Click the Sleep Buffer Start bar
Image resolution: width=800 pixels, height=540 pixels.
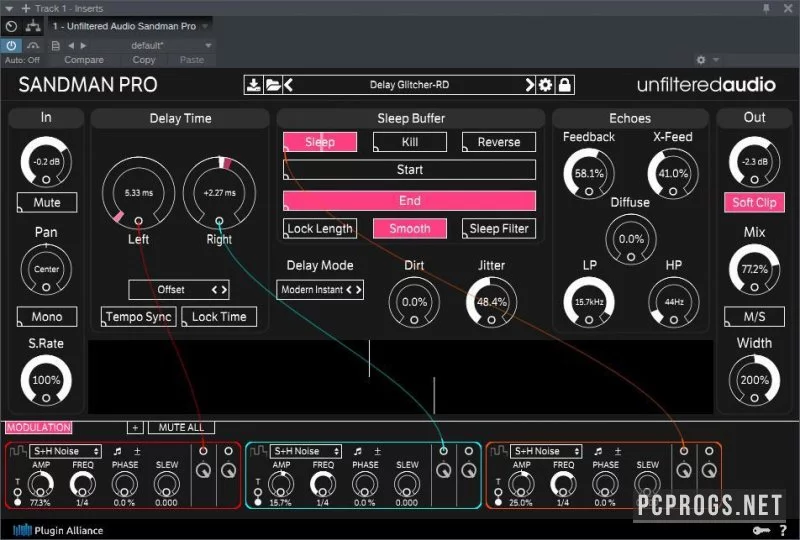click(410, 169)
